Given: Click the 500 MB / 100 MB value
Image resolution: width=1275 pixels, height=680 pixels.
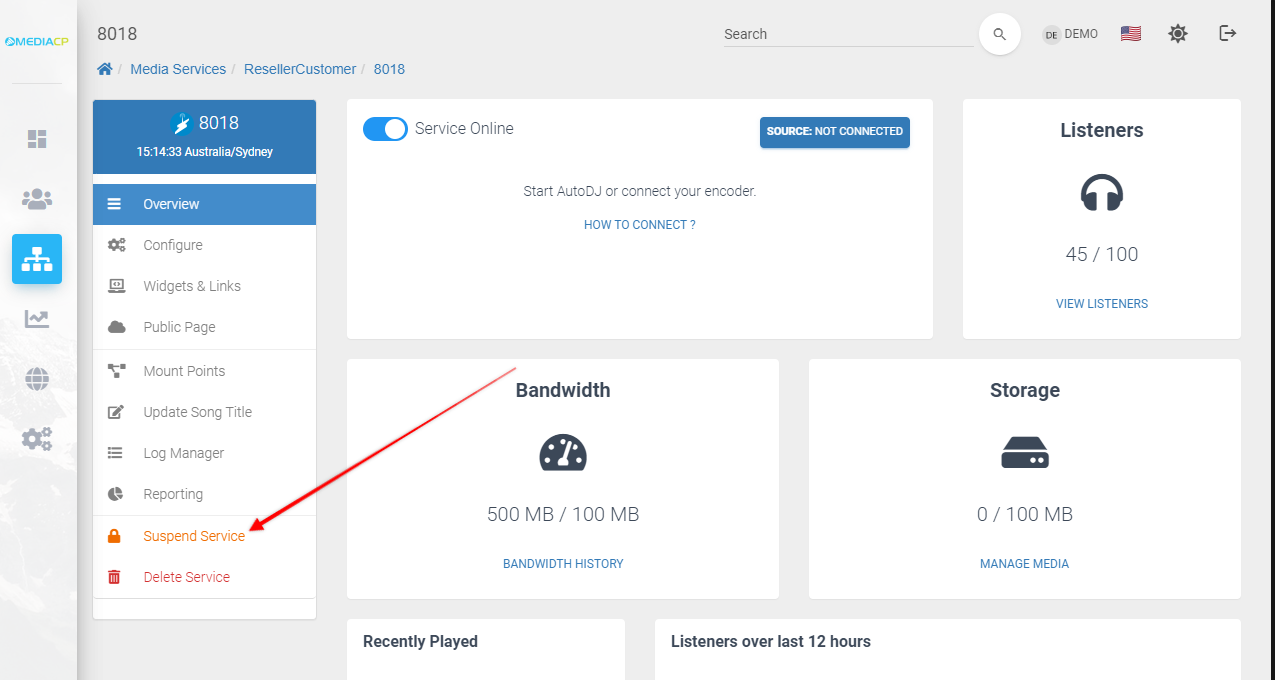Looking at the screenshot, I should pyautogui.click(x=563, y=515).
